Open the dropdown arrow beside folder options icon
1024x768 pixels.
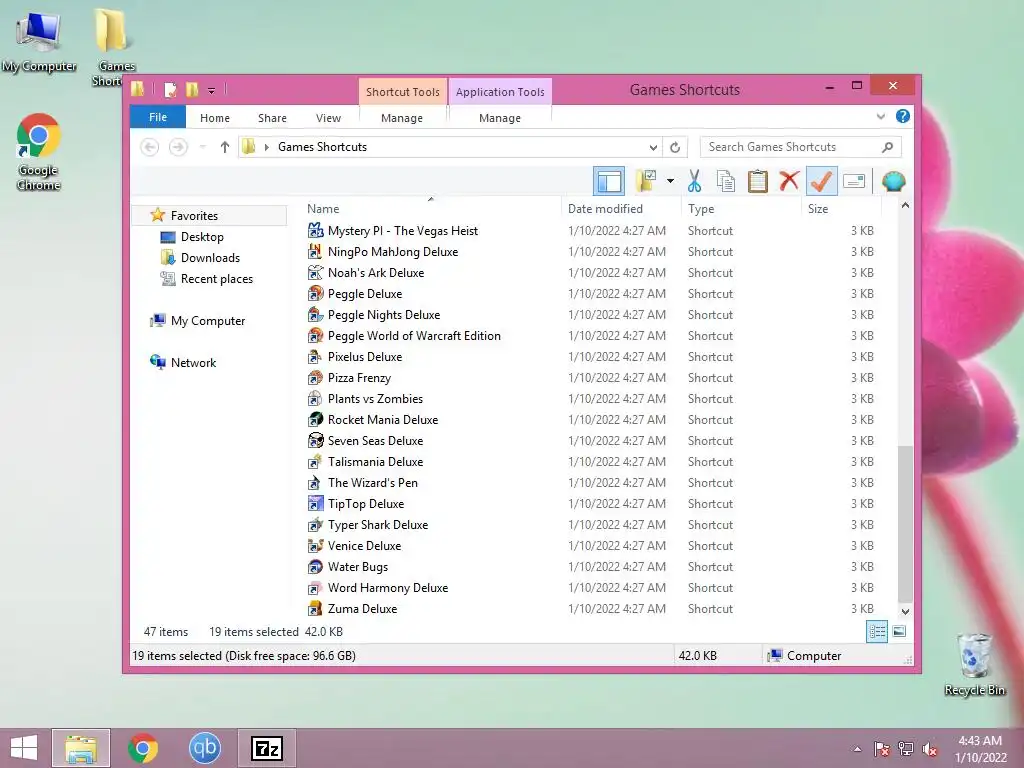(670, 181)
